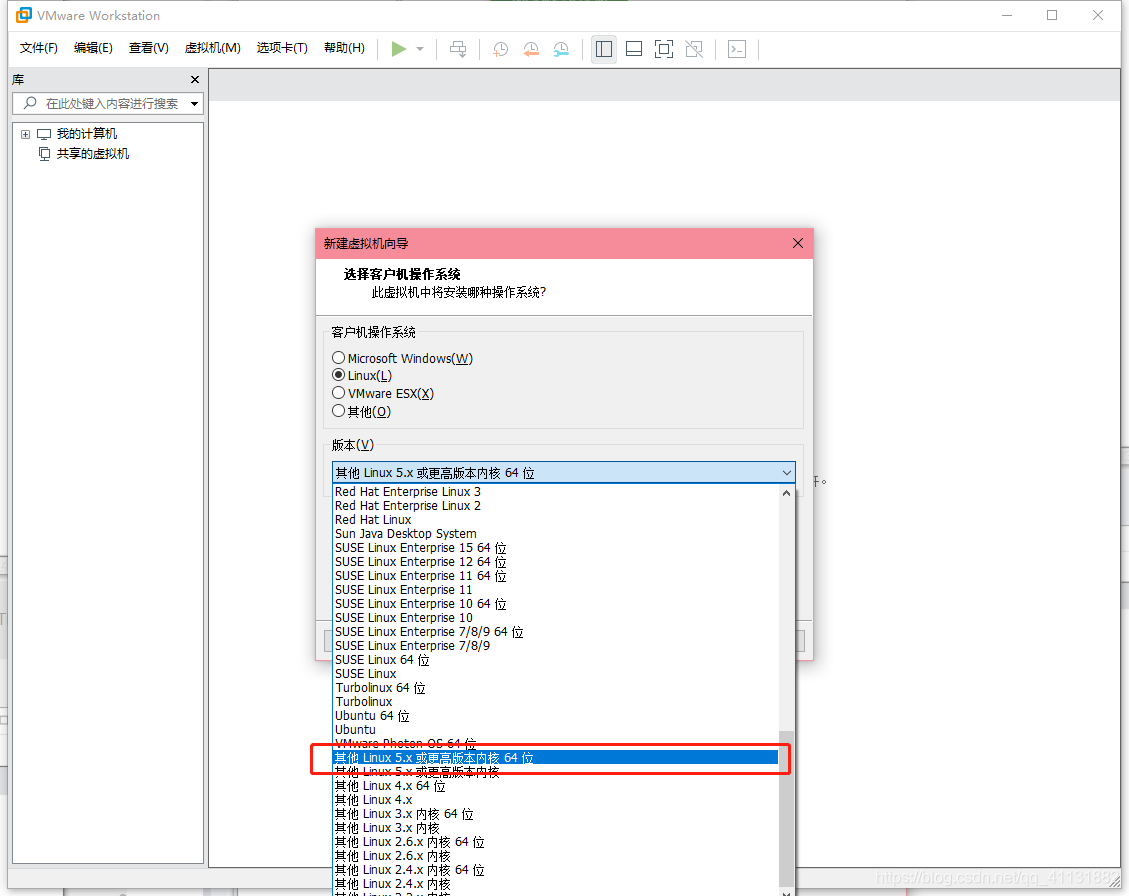Choose the SUSE Linux Enterprise 10 entry
Viewport: 1129px width, 896px height.
point(555,618)
